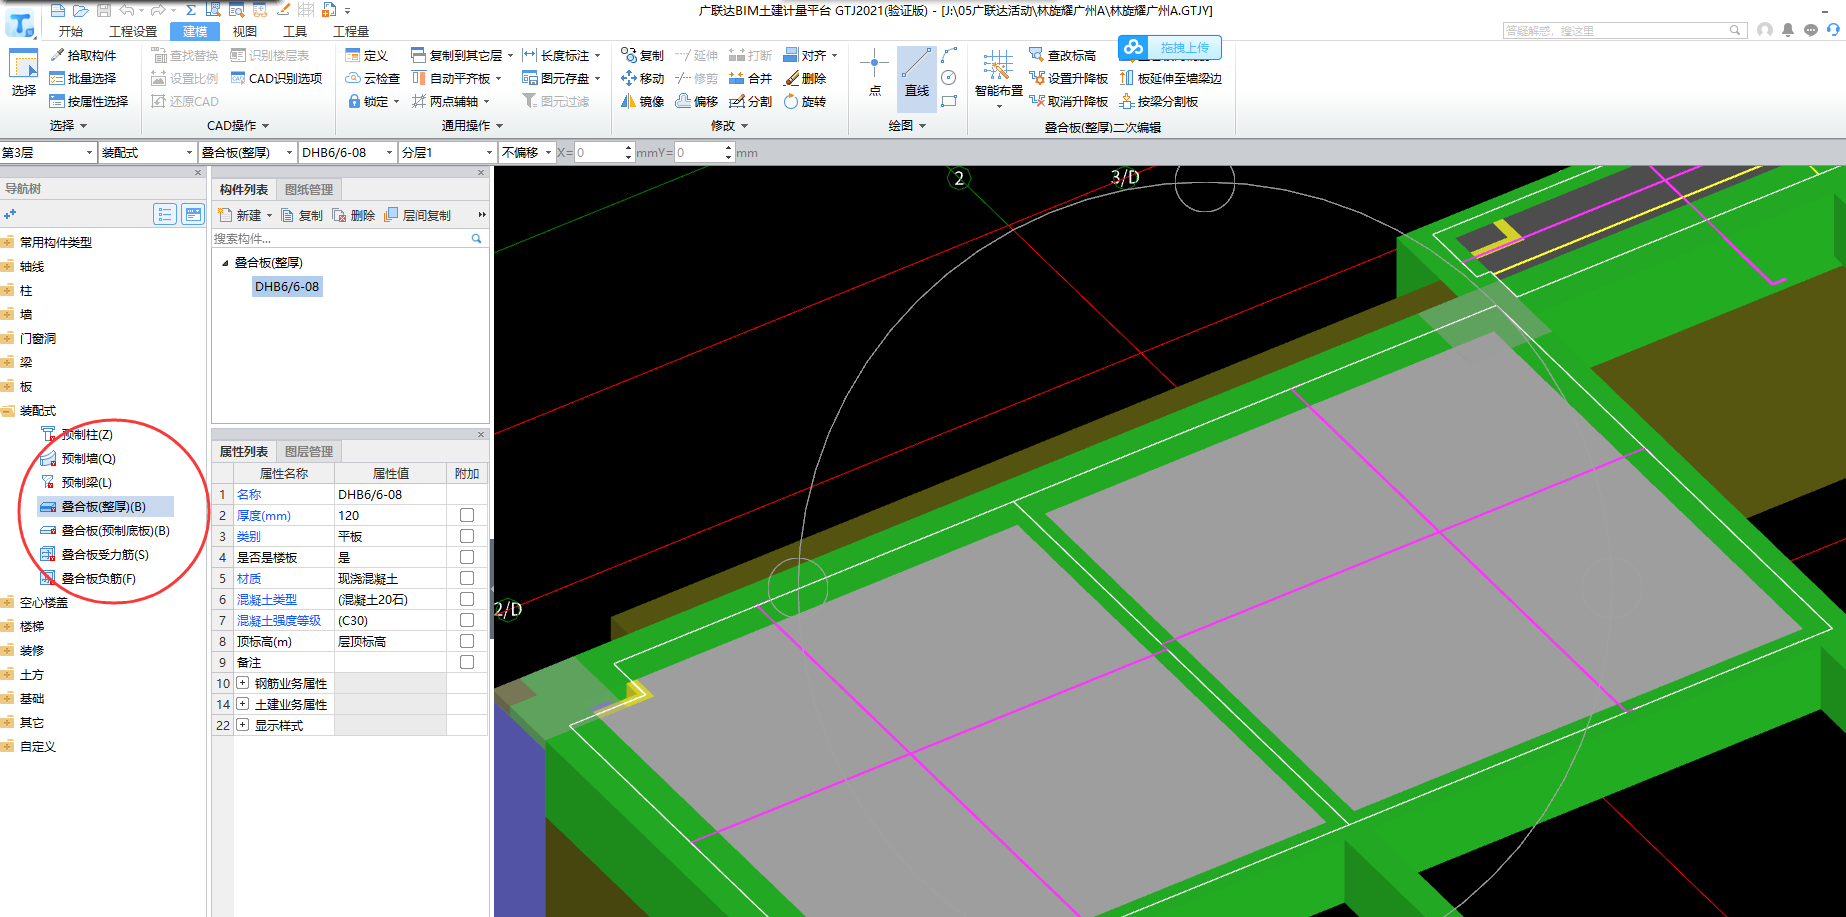
Task: Click the 删除 delete tool in ribbon
Action: [x=805, y=78]
